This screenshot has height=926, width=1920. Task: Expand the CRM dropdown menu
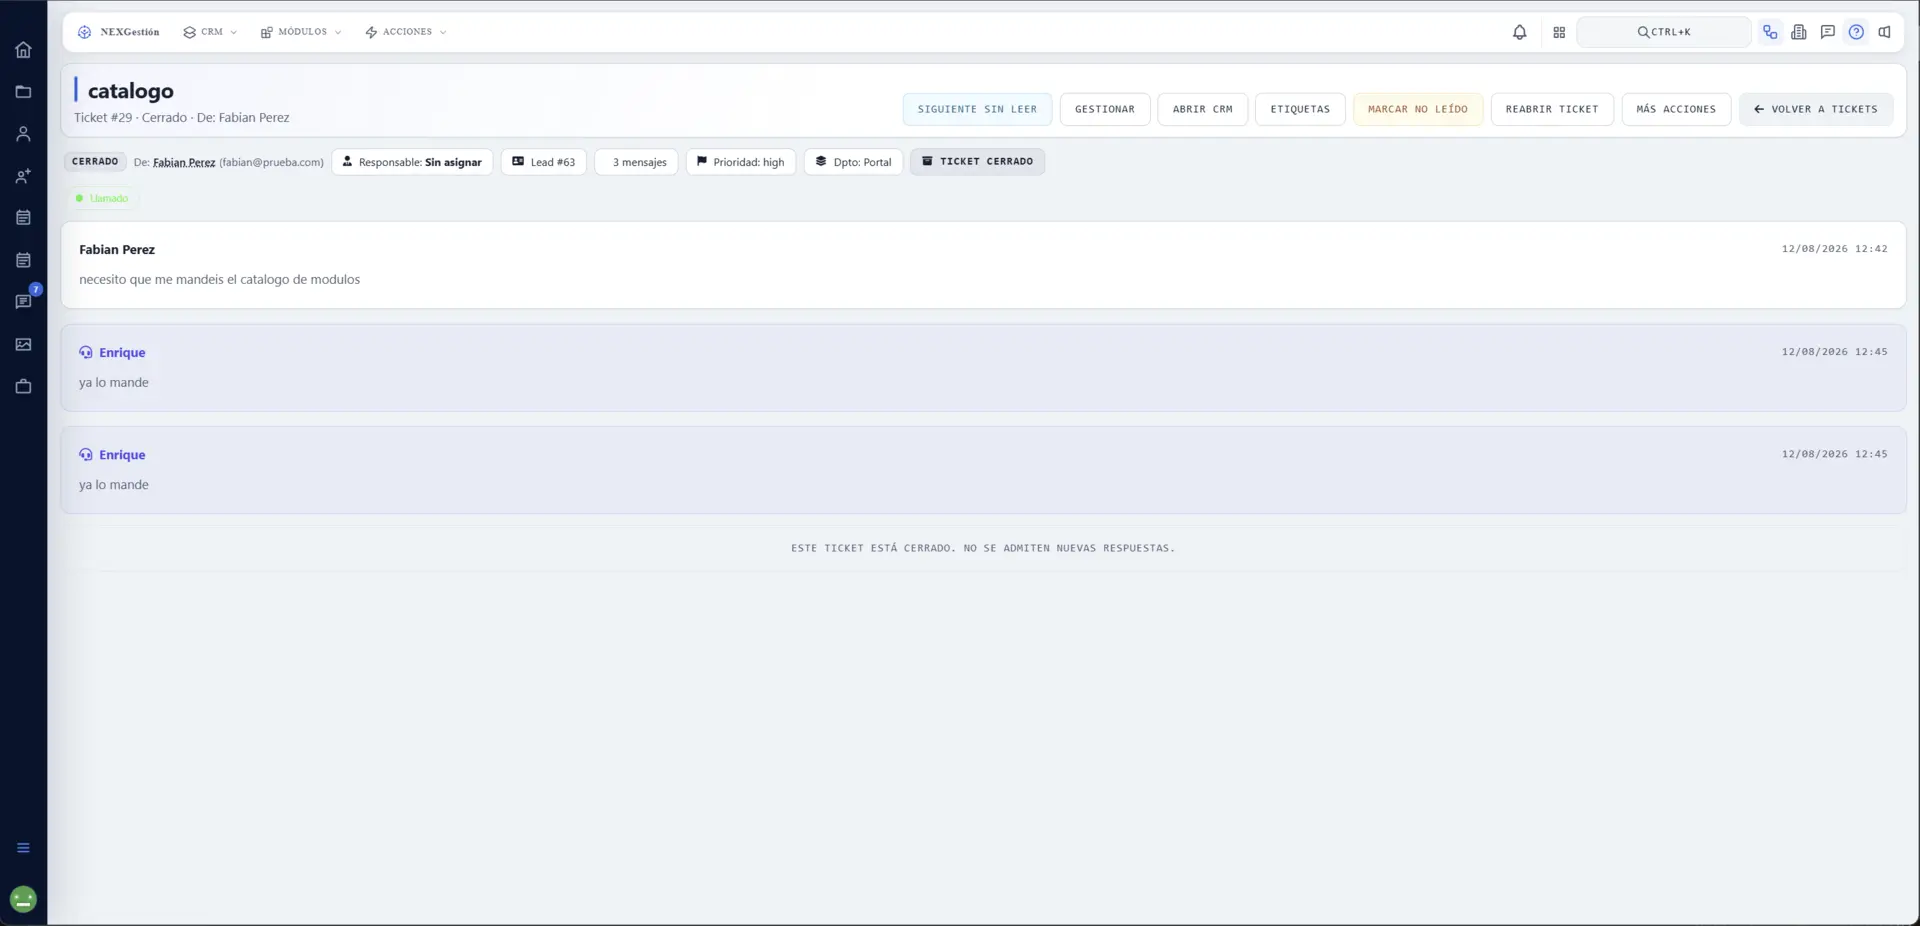coord(210,32)
